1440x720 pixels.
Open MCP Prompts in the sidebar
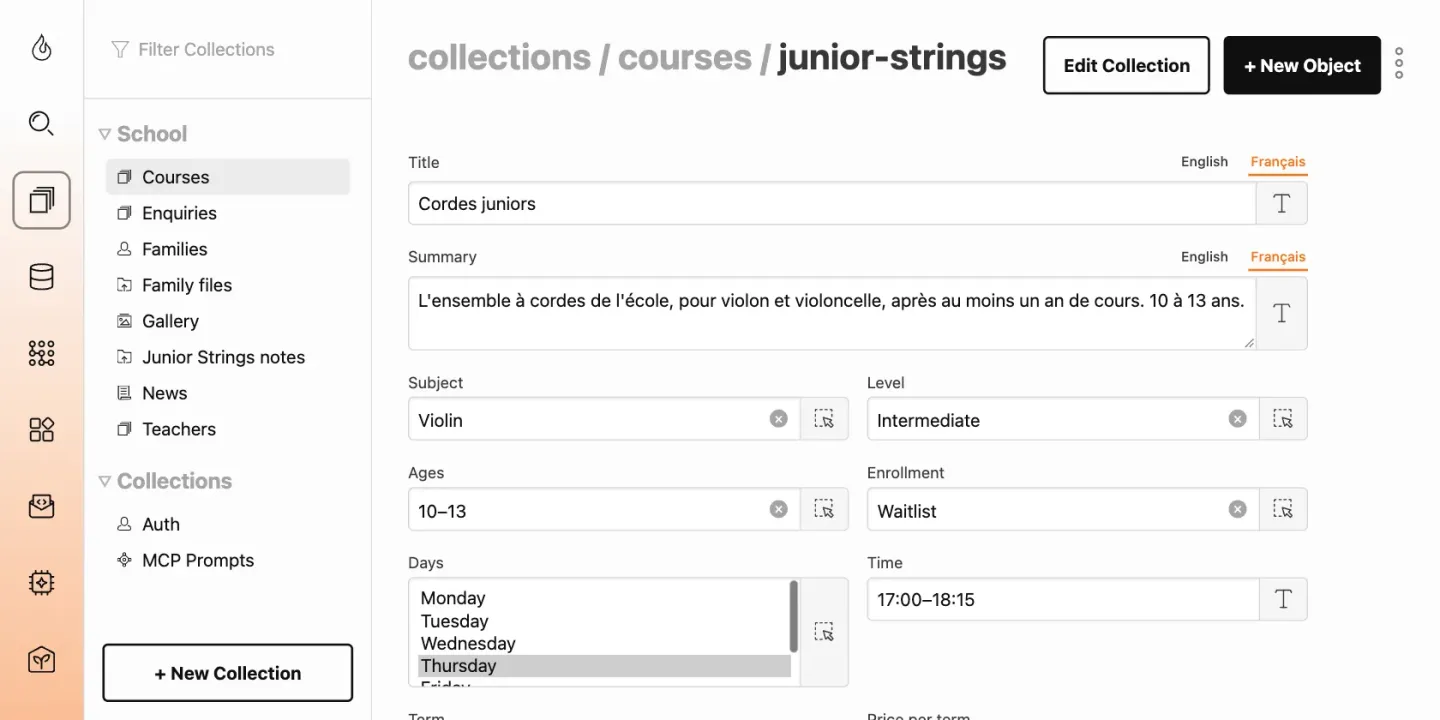coord(228,560)
